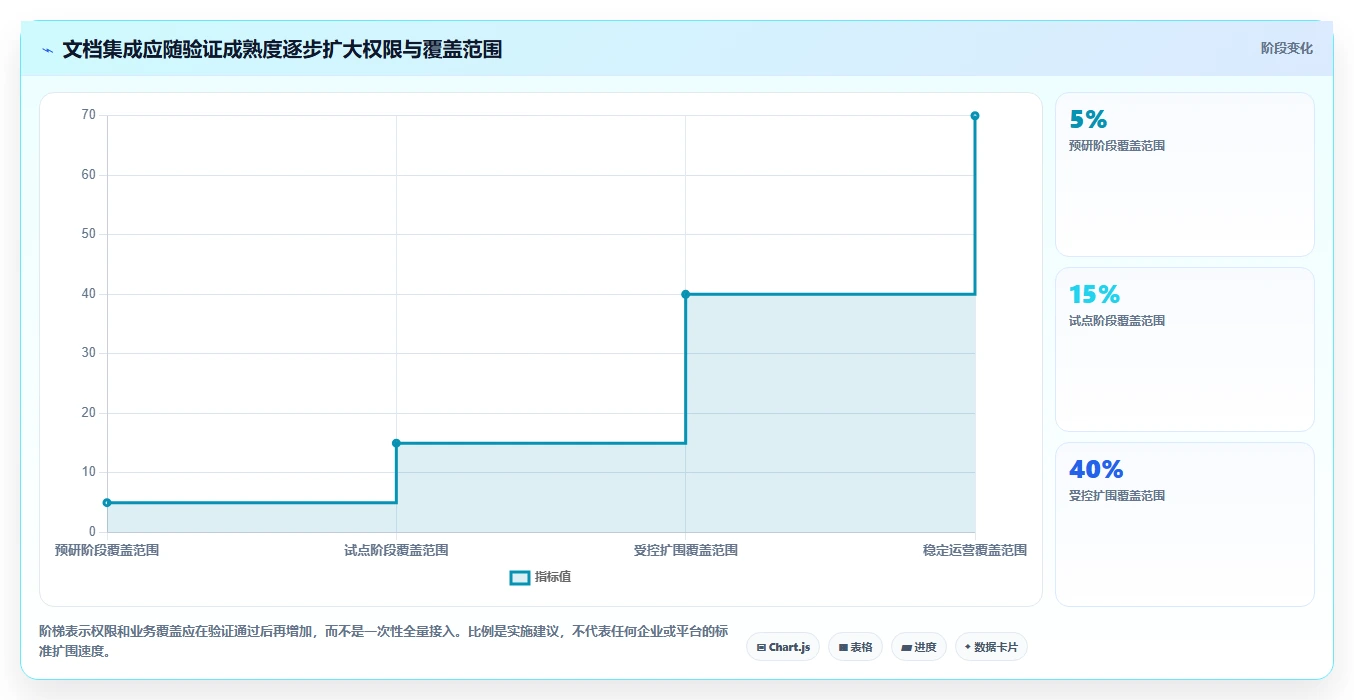Click x-axis label 受控扩围覆盖范围

(685, 550)
